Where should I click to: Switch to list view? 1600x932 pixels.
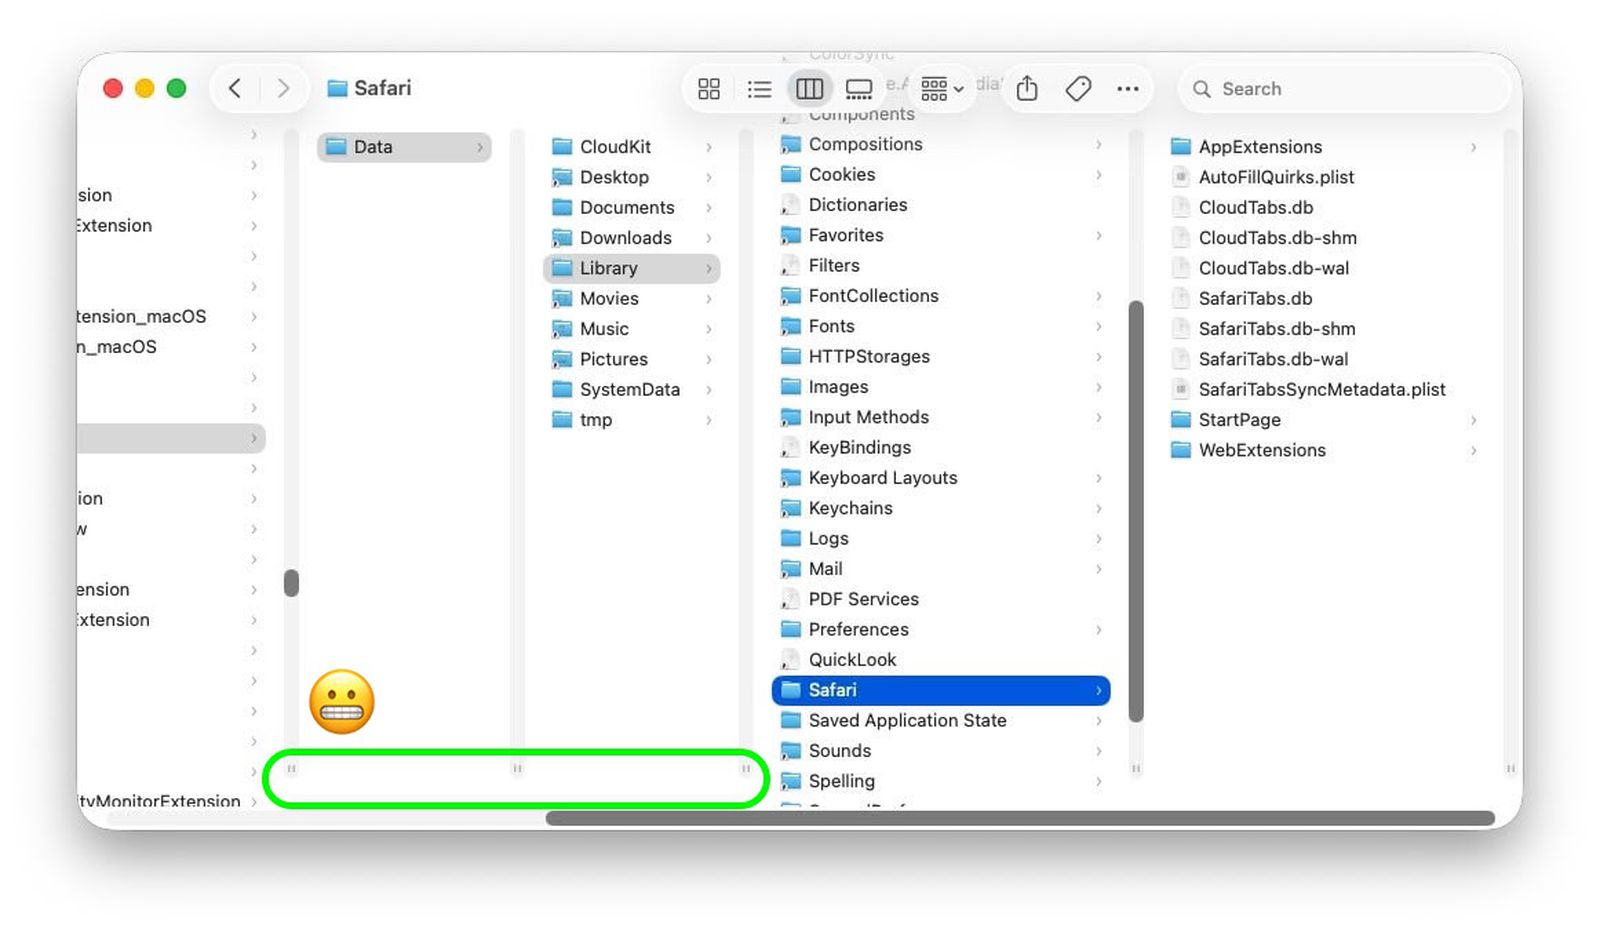point(759,89)
